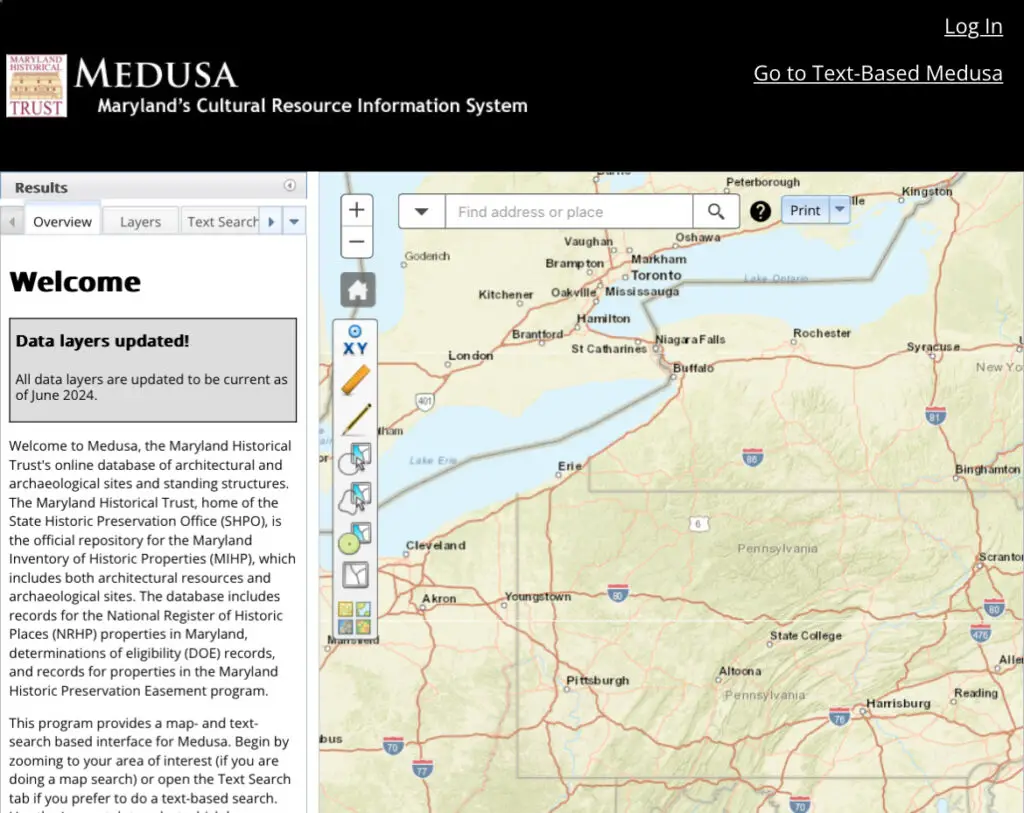1024x813 pixels.
Task: Show next tabs with right arrow
Action: [271, 221]
